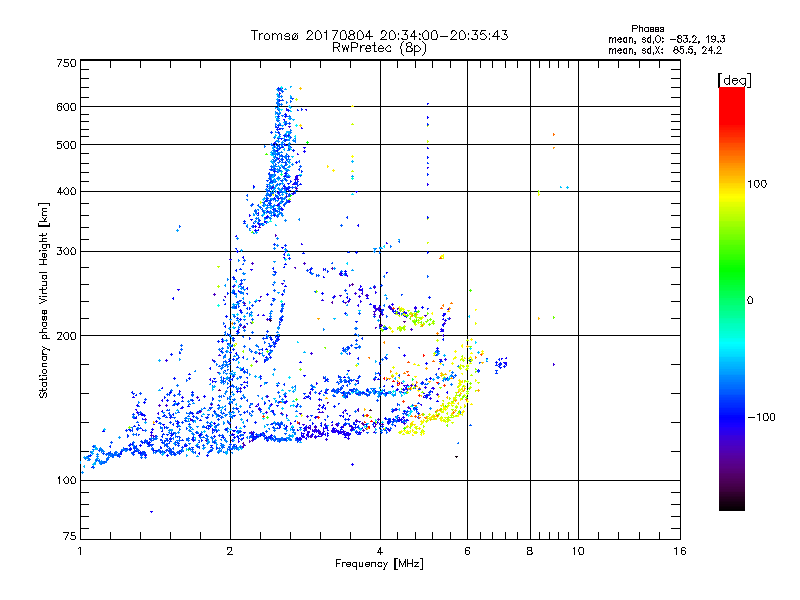Select the colorbar tick label '-100'

pos(761,417)
